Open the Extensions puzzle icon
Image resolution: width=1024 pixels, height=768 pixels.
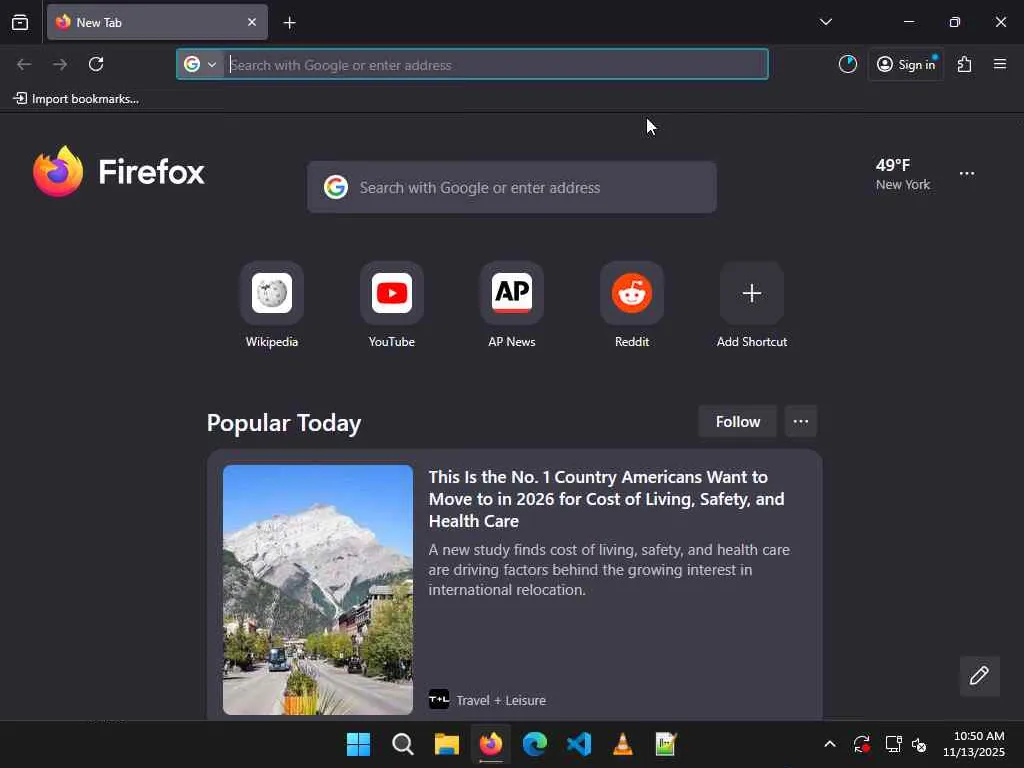(965, 64)
